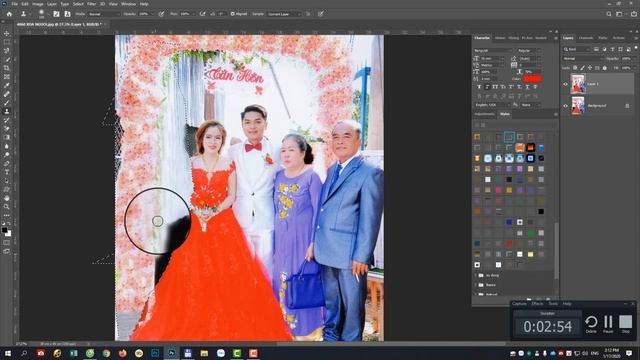640x360 pixels.
Task: Toggle Faux Bold in Character panel
Action: [479, 87]
